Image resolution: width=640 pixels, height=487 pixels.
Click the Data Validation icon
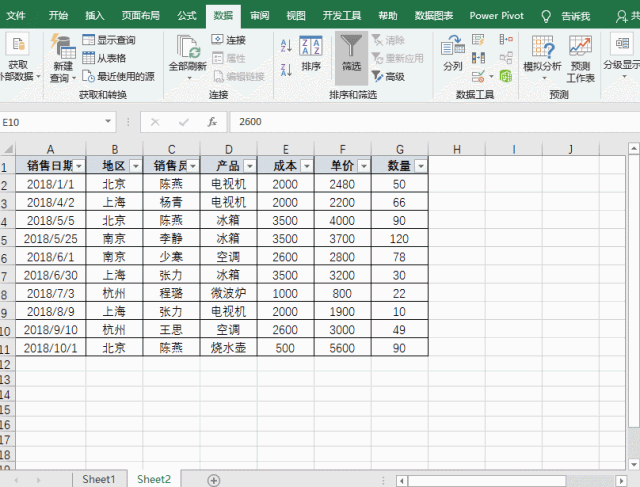478,76
